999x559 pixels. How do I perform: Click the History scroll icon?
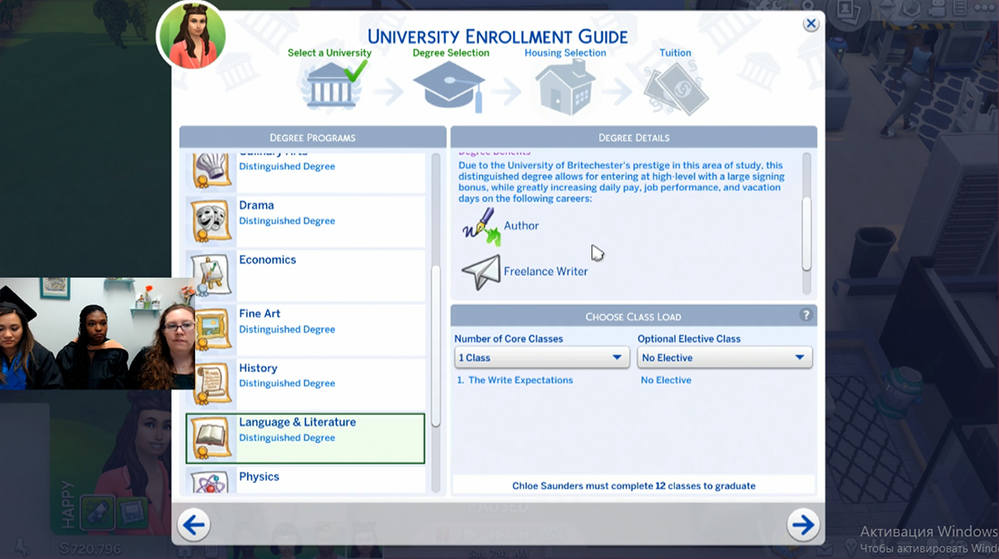211,384
